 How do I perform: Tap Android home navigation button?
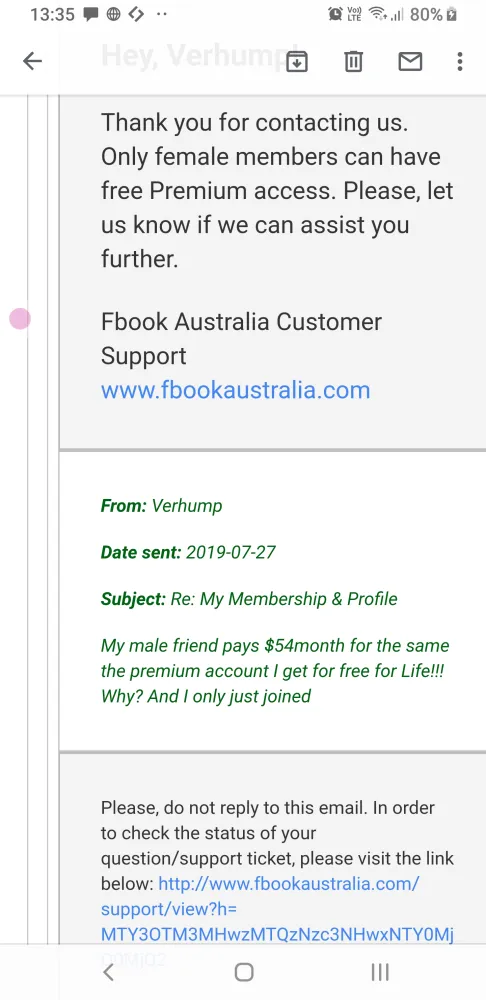pyautogui.click(x=244, y=972)
